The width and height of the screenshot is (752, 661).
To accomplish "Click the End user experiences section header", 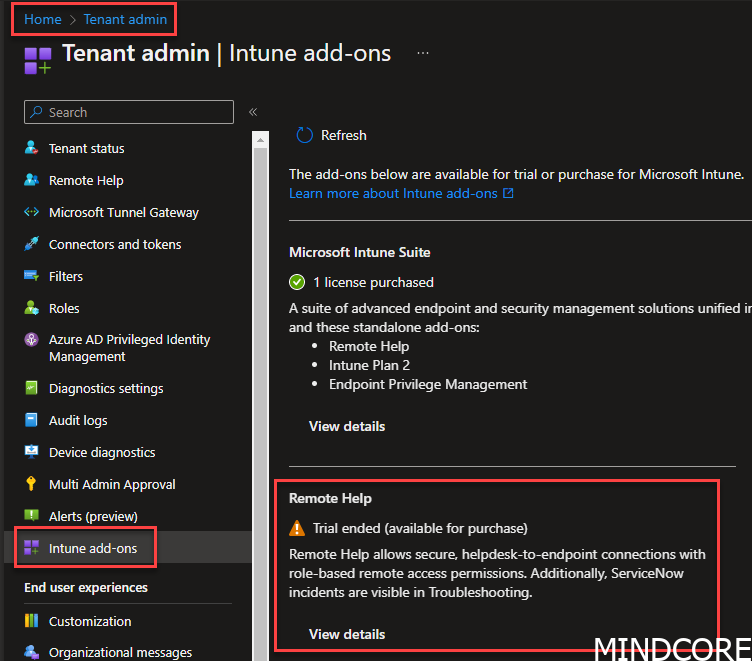I will click(86, 588).
